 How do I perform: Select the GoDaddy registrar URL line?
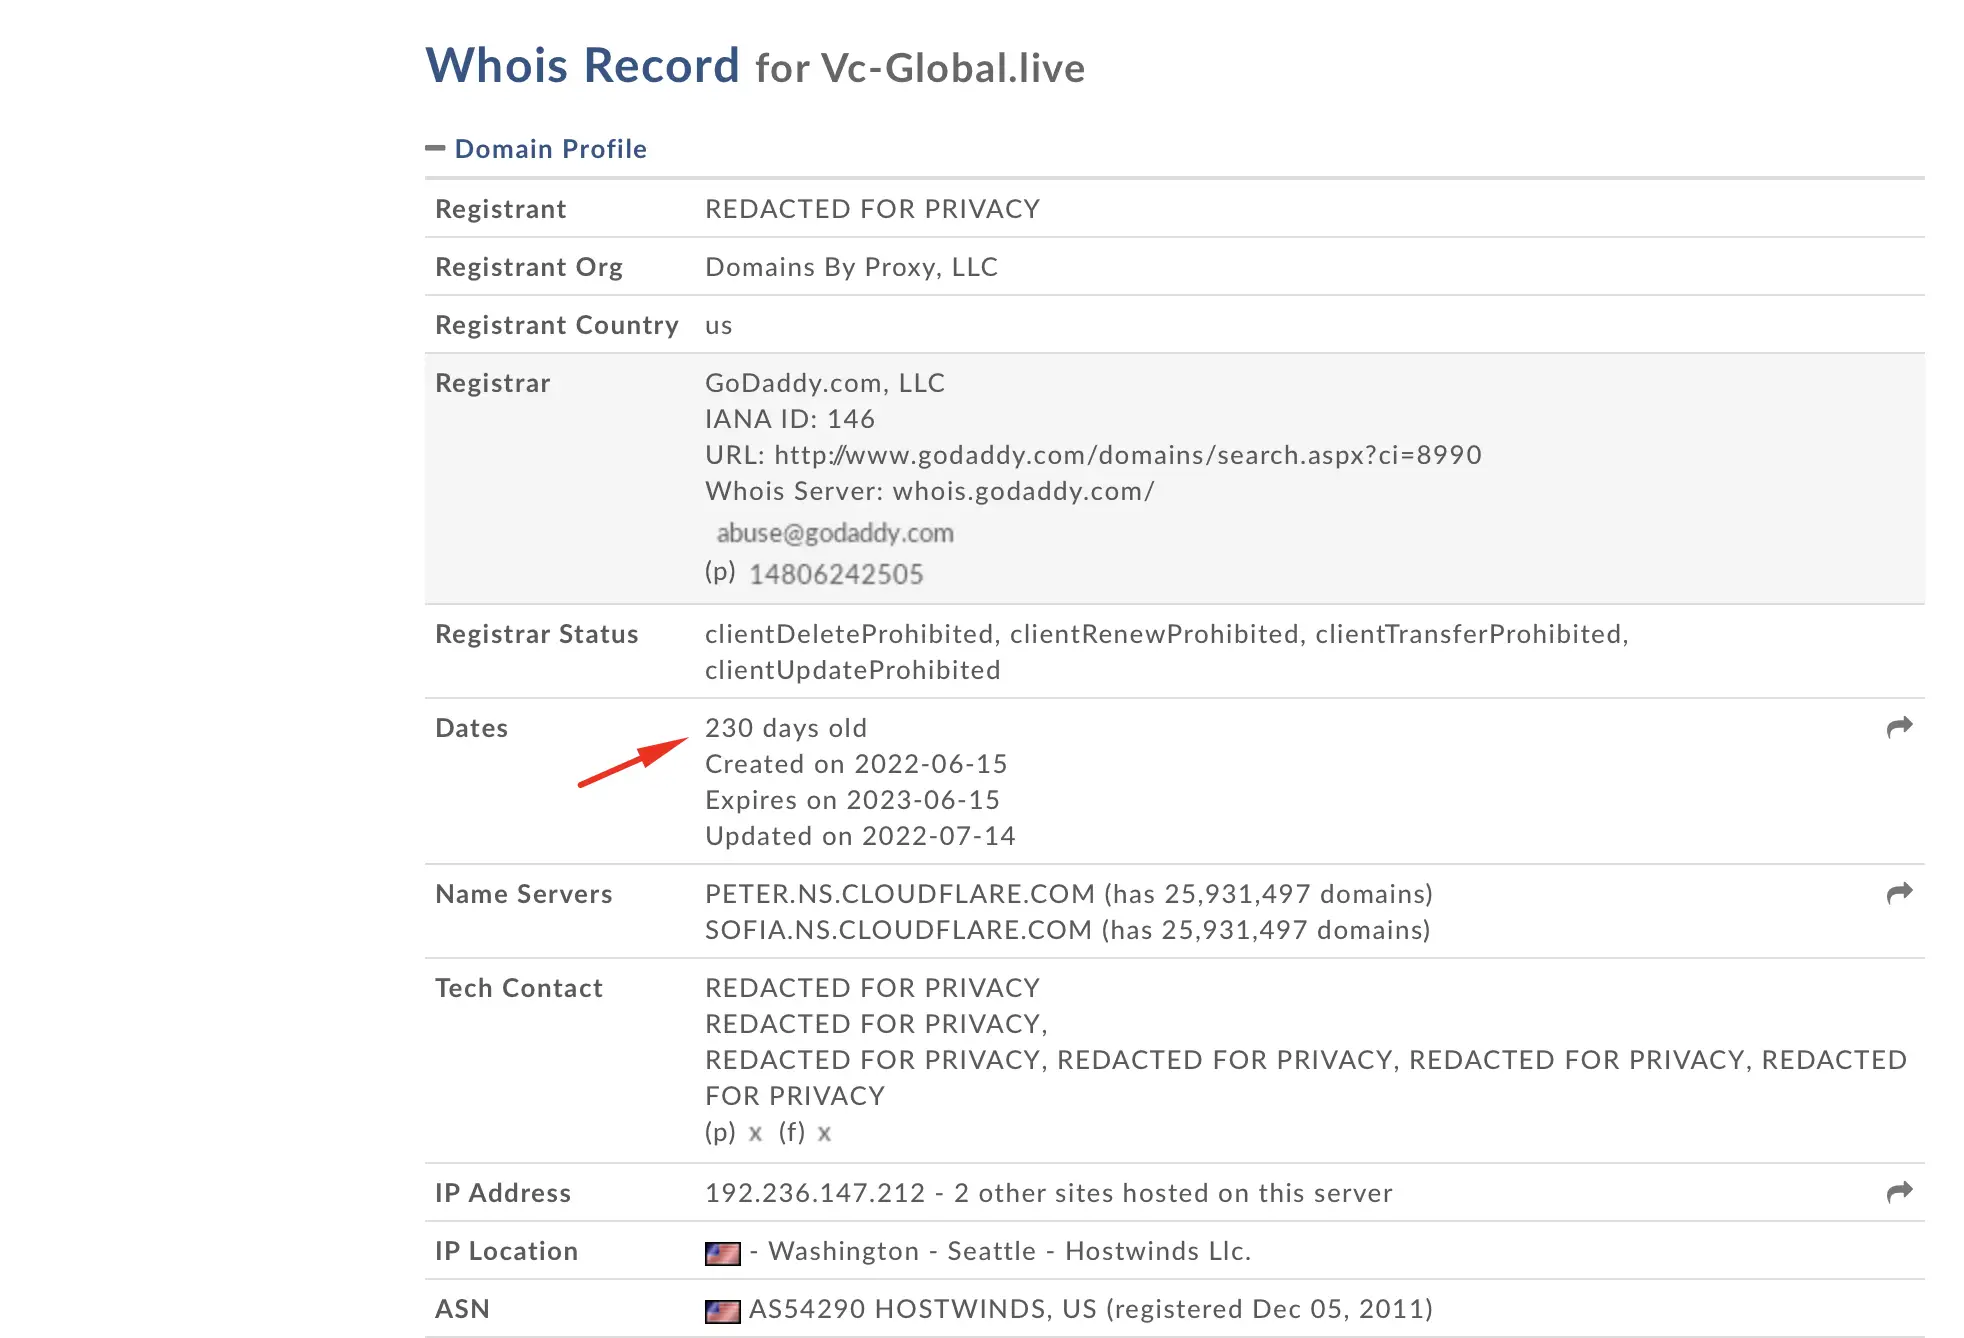tap(1093, 455)
